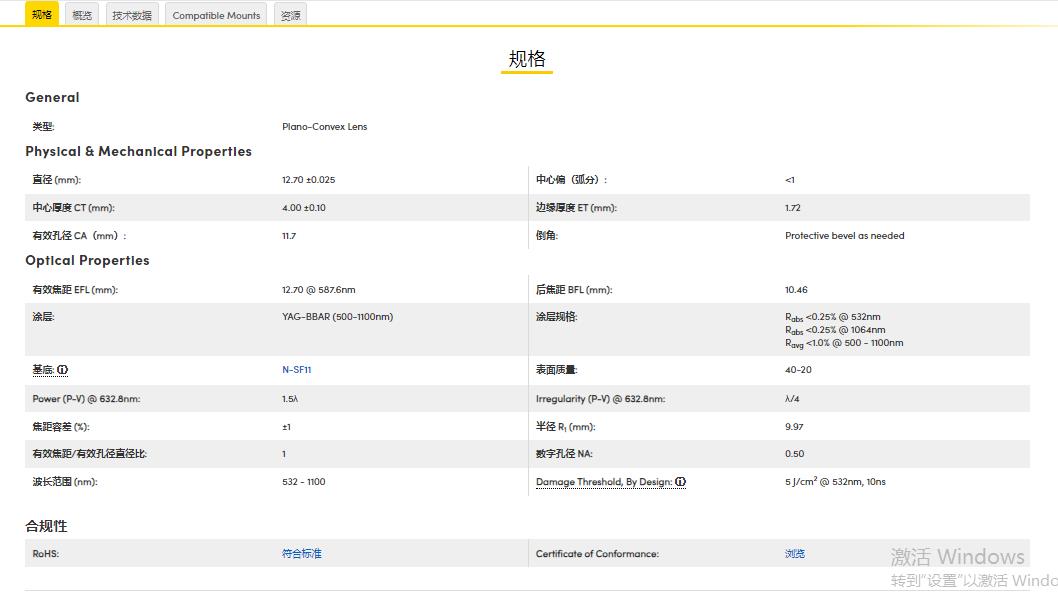Switch to the 概览 tab
Screen dimensions: 1058x608
(81, 14)
